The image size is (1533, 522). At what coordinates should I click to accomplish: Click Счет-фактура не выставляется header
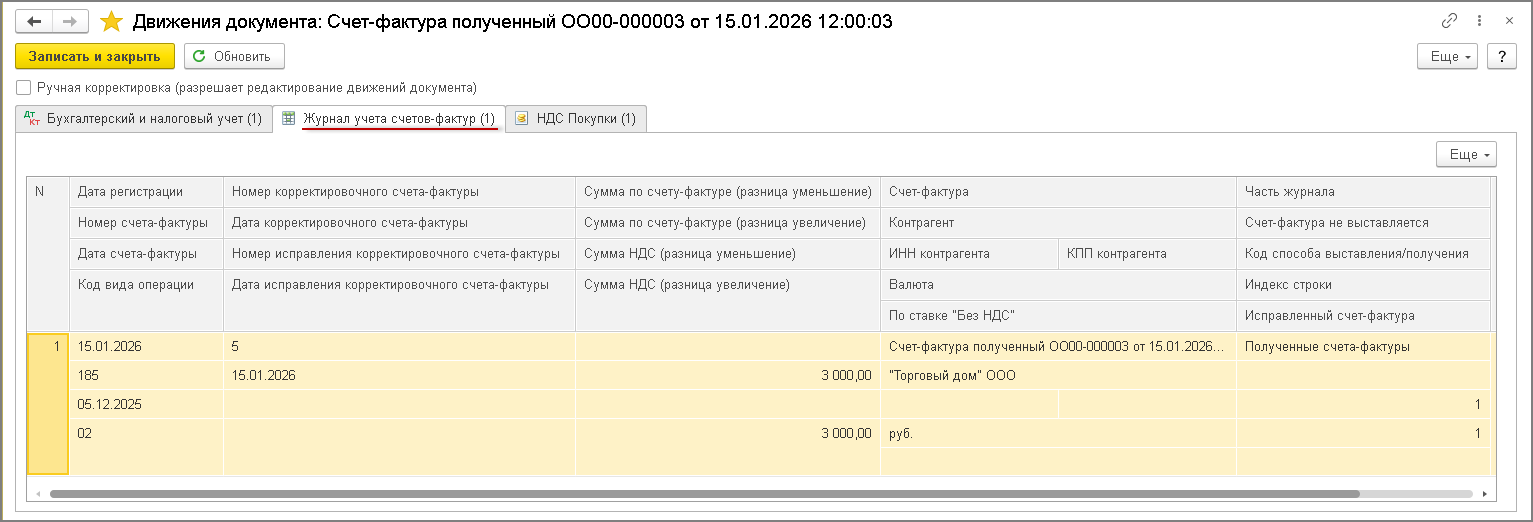tap(1363, 223)
